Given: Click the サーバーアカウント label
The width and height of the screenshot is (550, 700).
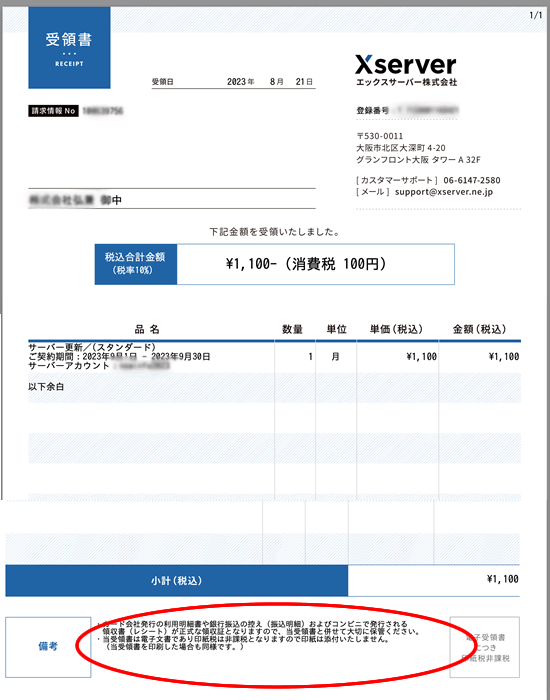Looking at the screenshot, I should pyautogui.click(x=69, y=365).
